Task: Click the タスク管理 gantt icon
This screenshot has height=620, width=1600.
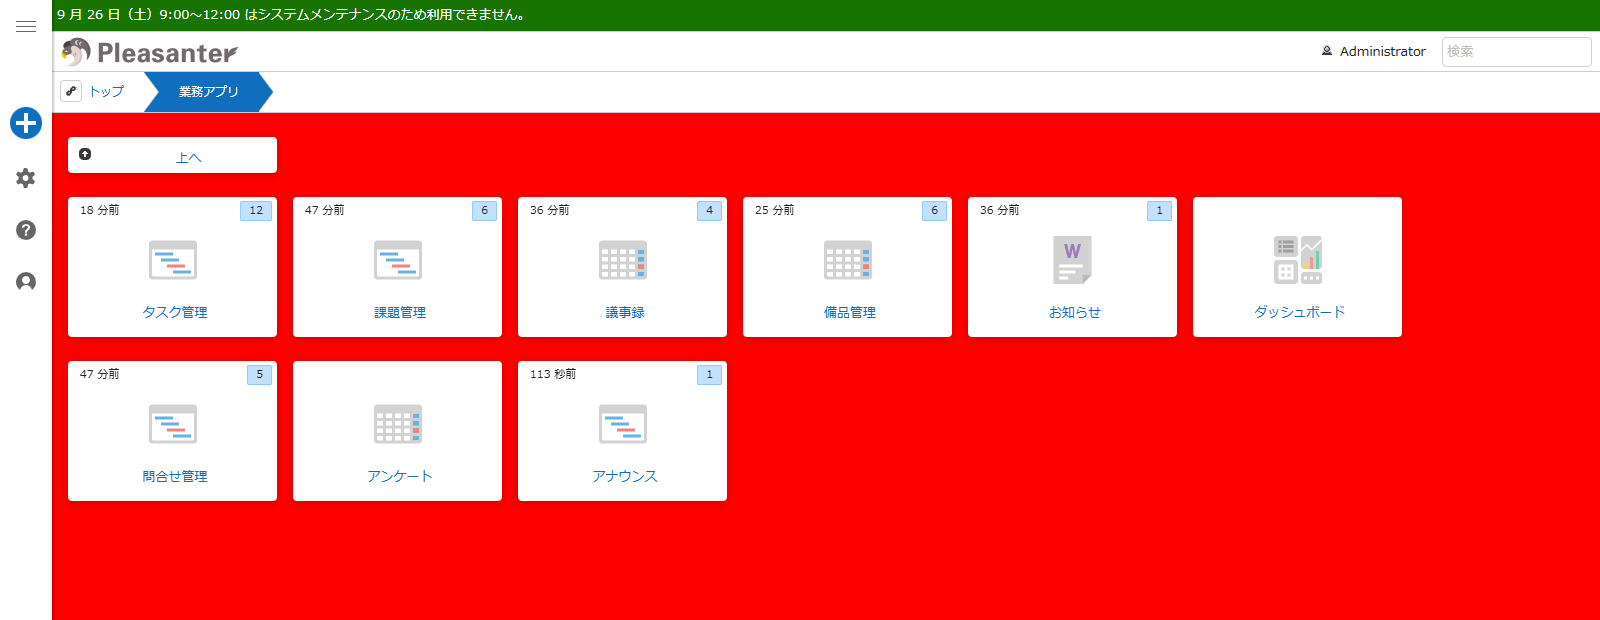Action: 173,260
